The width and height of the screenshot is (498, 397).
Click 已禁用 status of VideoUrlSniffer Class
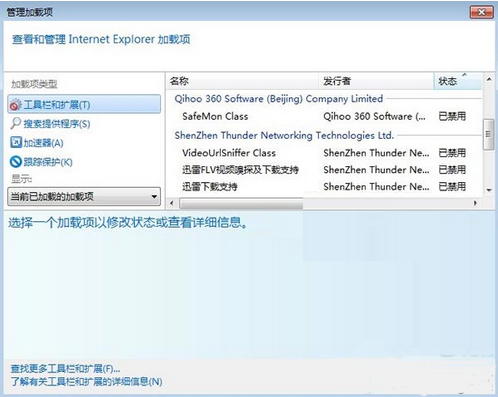(452, 153)
